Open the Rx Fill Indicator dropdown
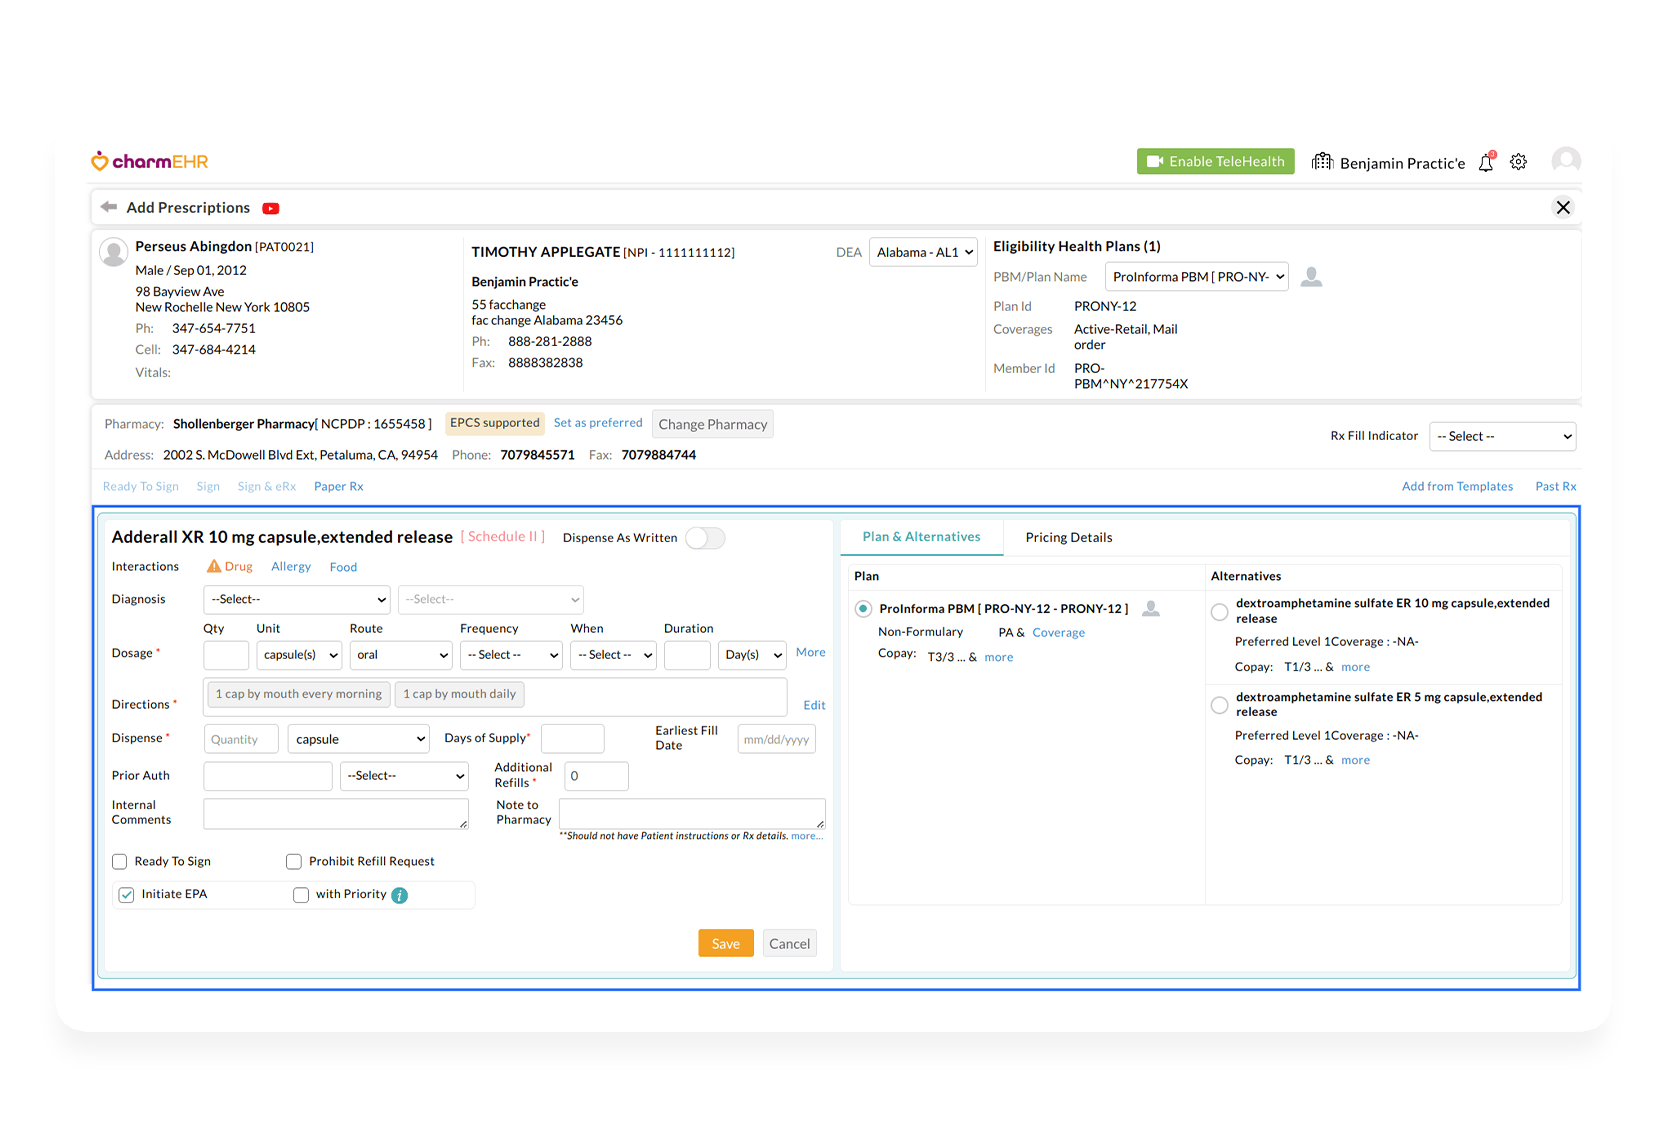This screenshot has width=1668, height=1145. coord(1502,436)
